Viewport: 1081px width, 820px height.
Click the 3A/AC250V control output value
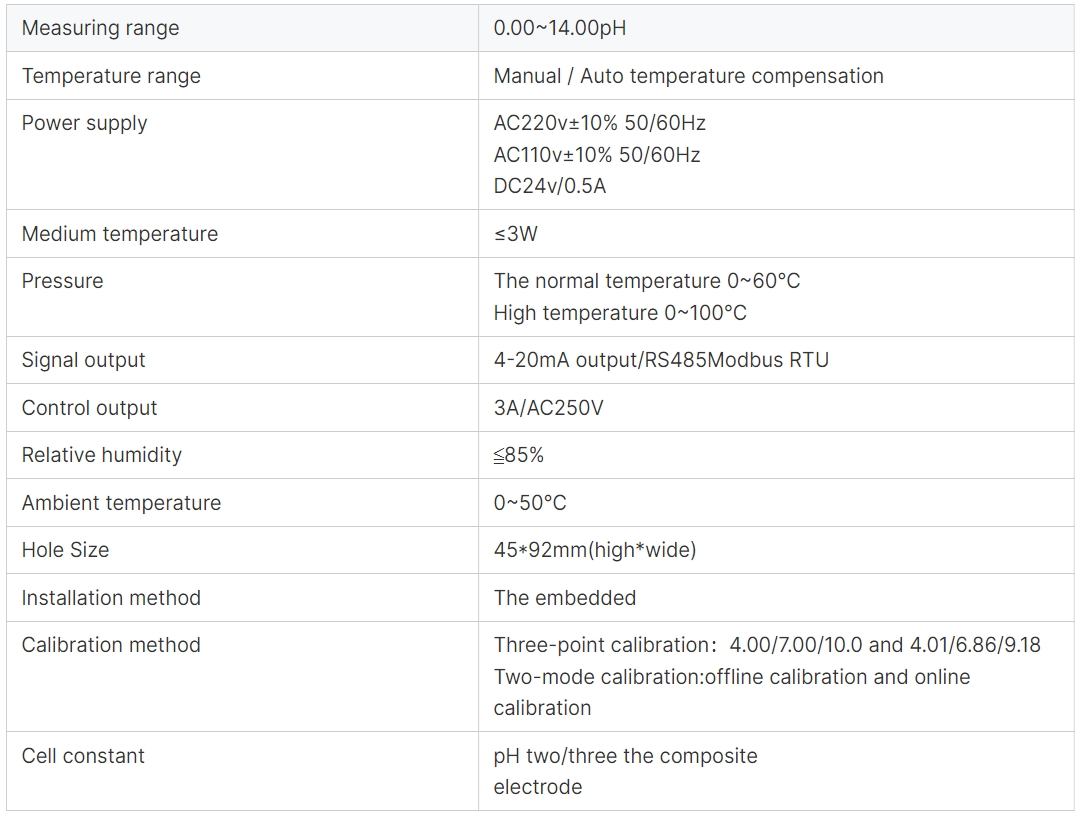tap(548, 408)
